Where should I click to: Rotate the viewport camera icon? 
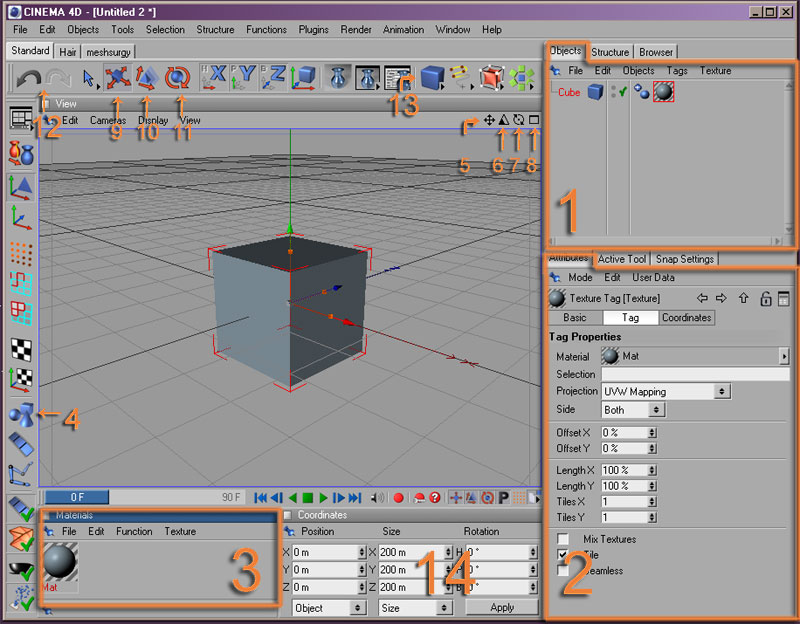[519, 120]
